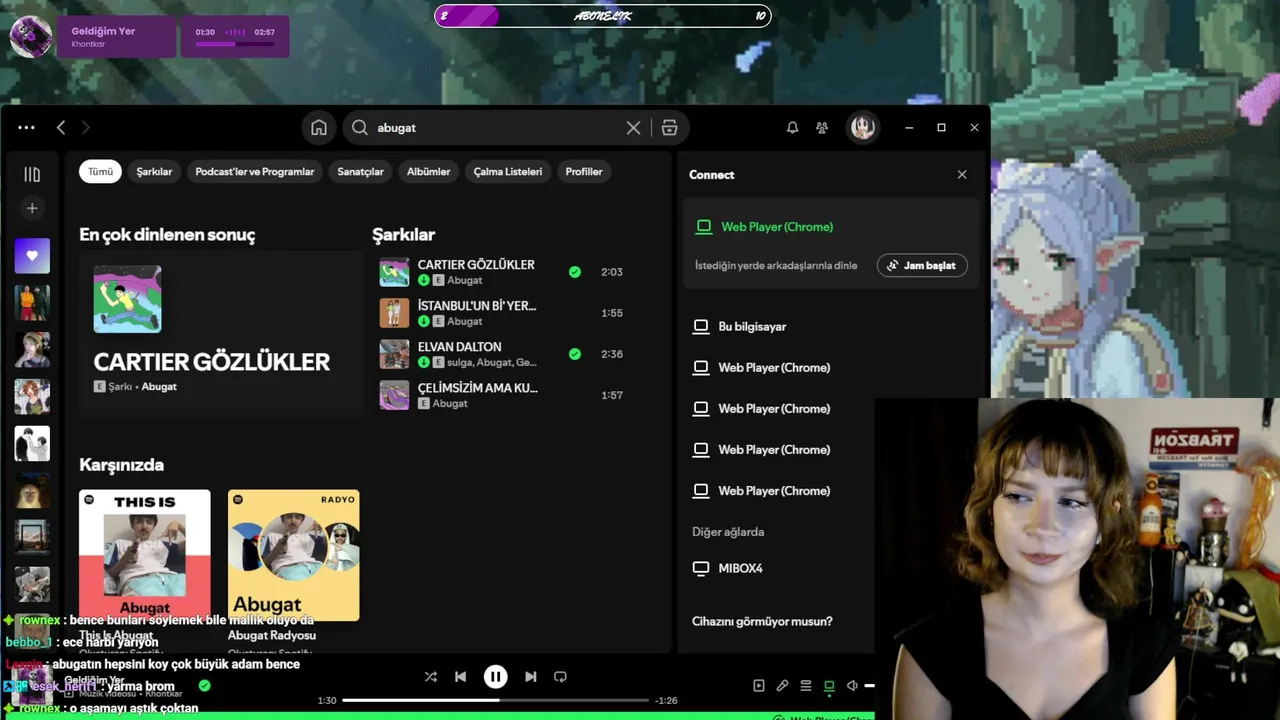The height and width of the screenshot is (720, 1280).
Task: Open the profile avatar menu
Action: pos(863,127)
